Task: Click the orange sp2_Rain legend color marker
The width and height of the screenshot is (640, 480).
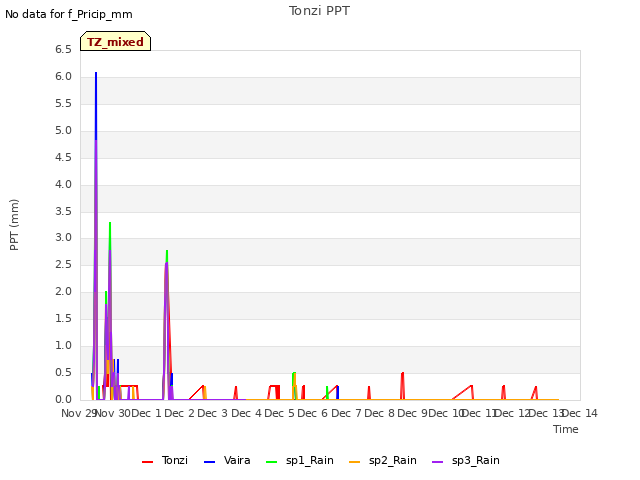Action: tap(355, 462)
